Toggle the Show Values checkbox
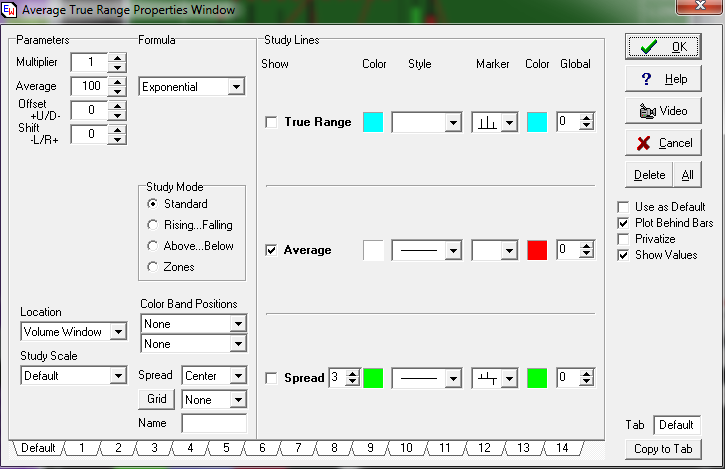This screenshot has height=469, width=725. pos(623,255)
